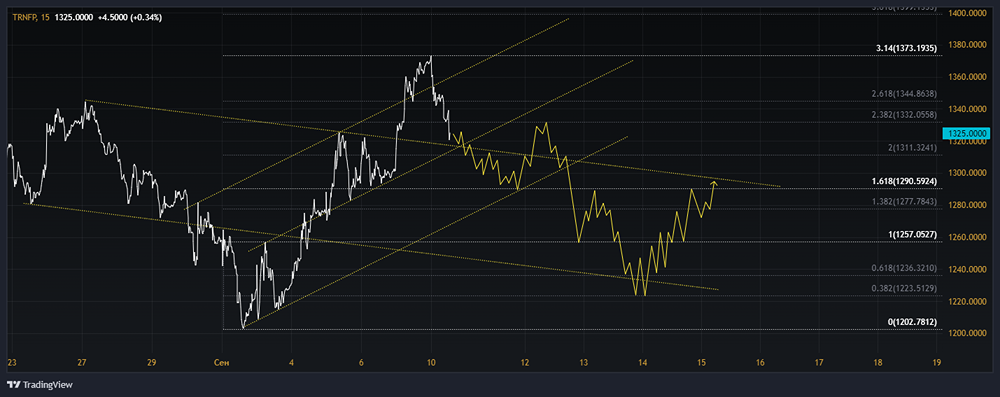Select the 0(1202.7812) Fibonacci level label
Viewport: 1000px width, 397px height.
912,322
